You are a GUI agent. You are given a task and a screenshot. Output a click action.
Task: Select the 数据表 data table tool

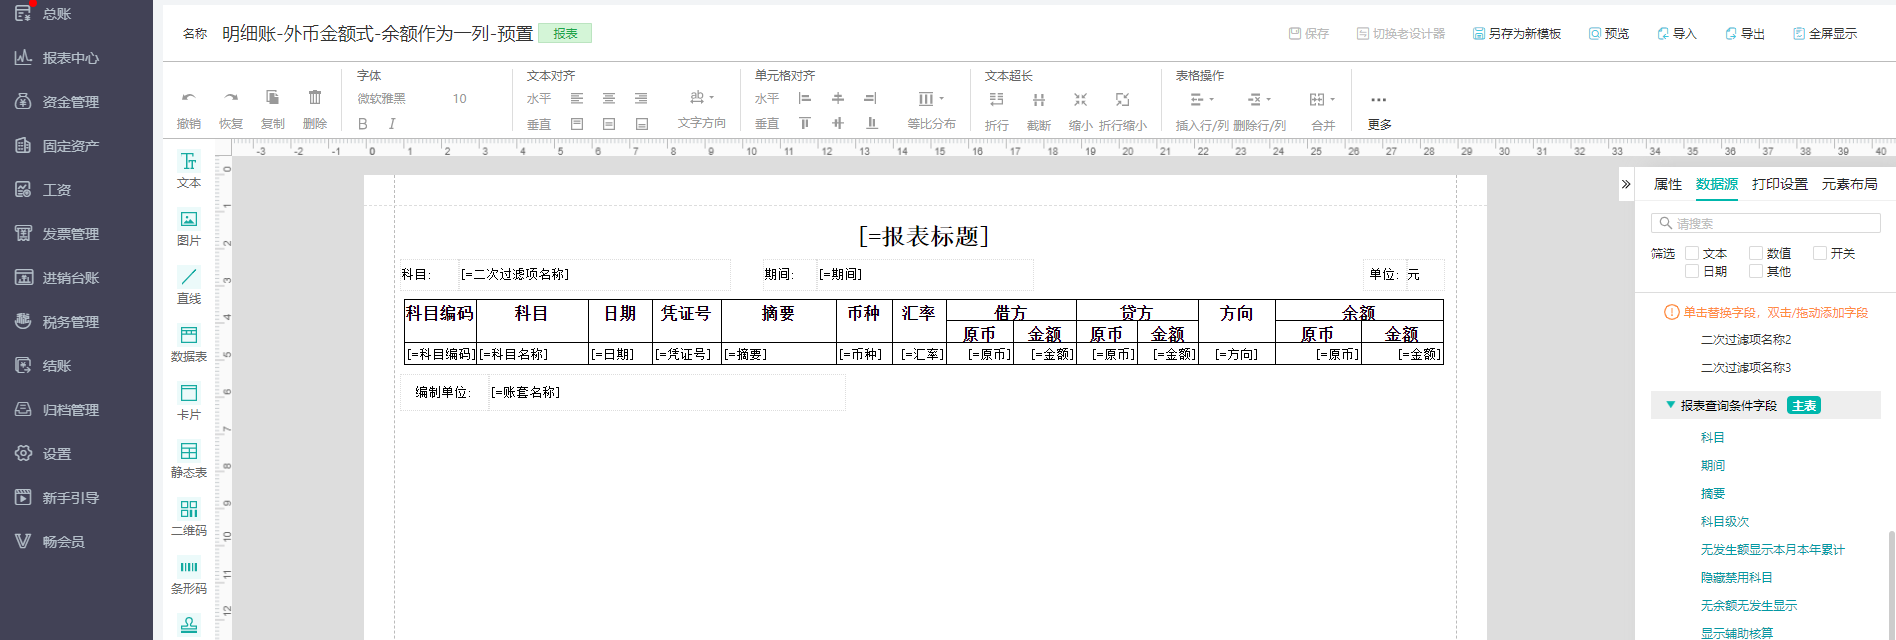tap(189, 343)
